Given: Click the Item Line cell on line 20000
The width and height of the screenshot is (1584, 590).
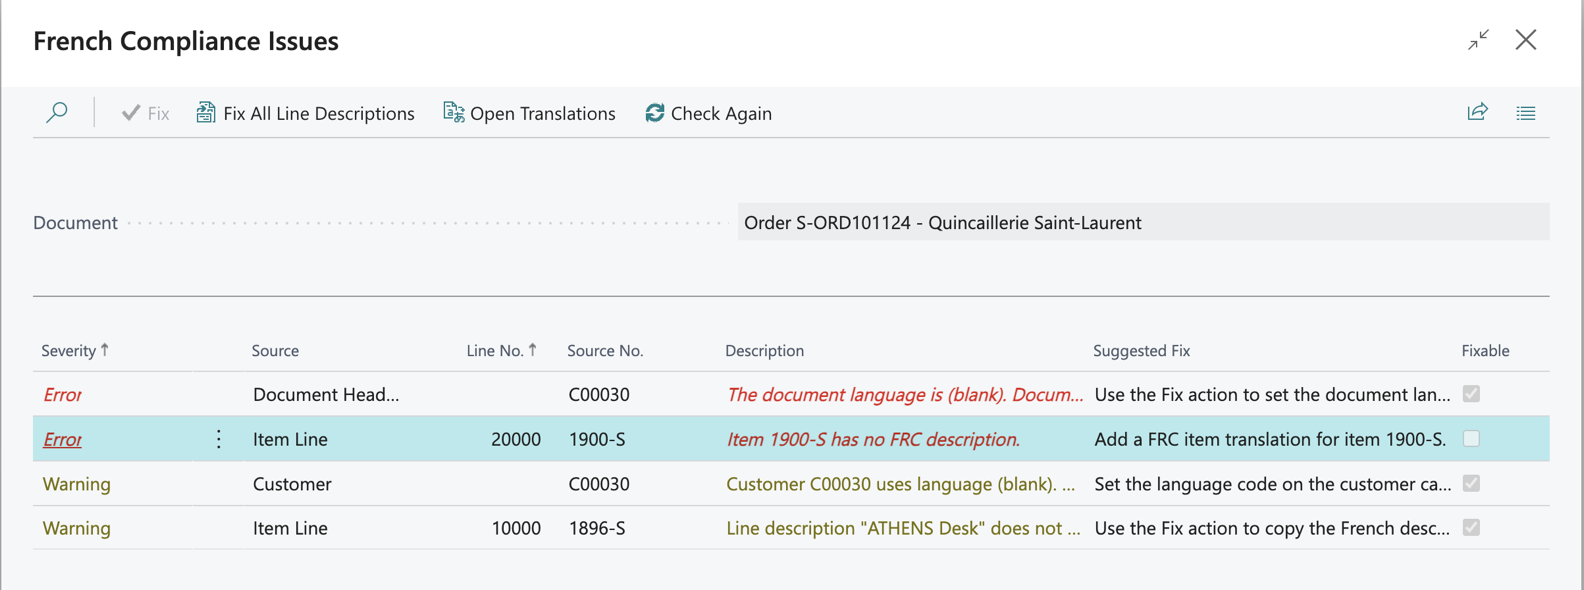Looking at the screenshot, I should click(290, 439).
